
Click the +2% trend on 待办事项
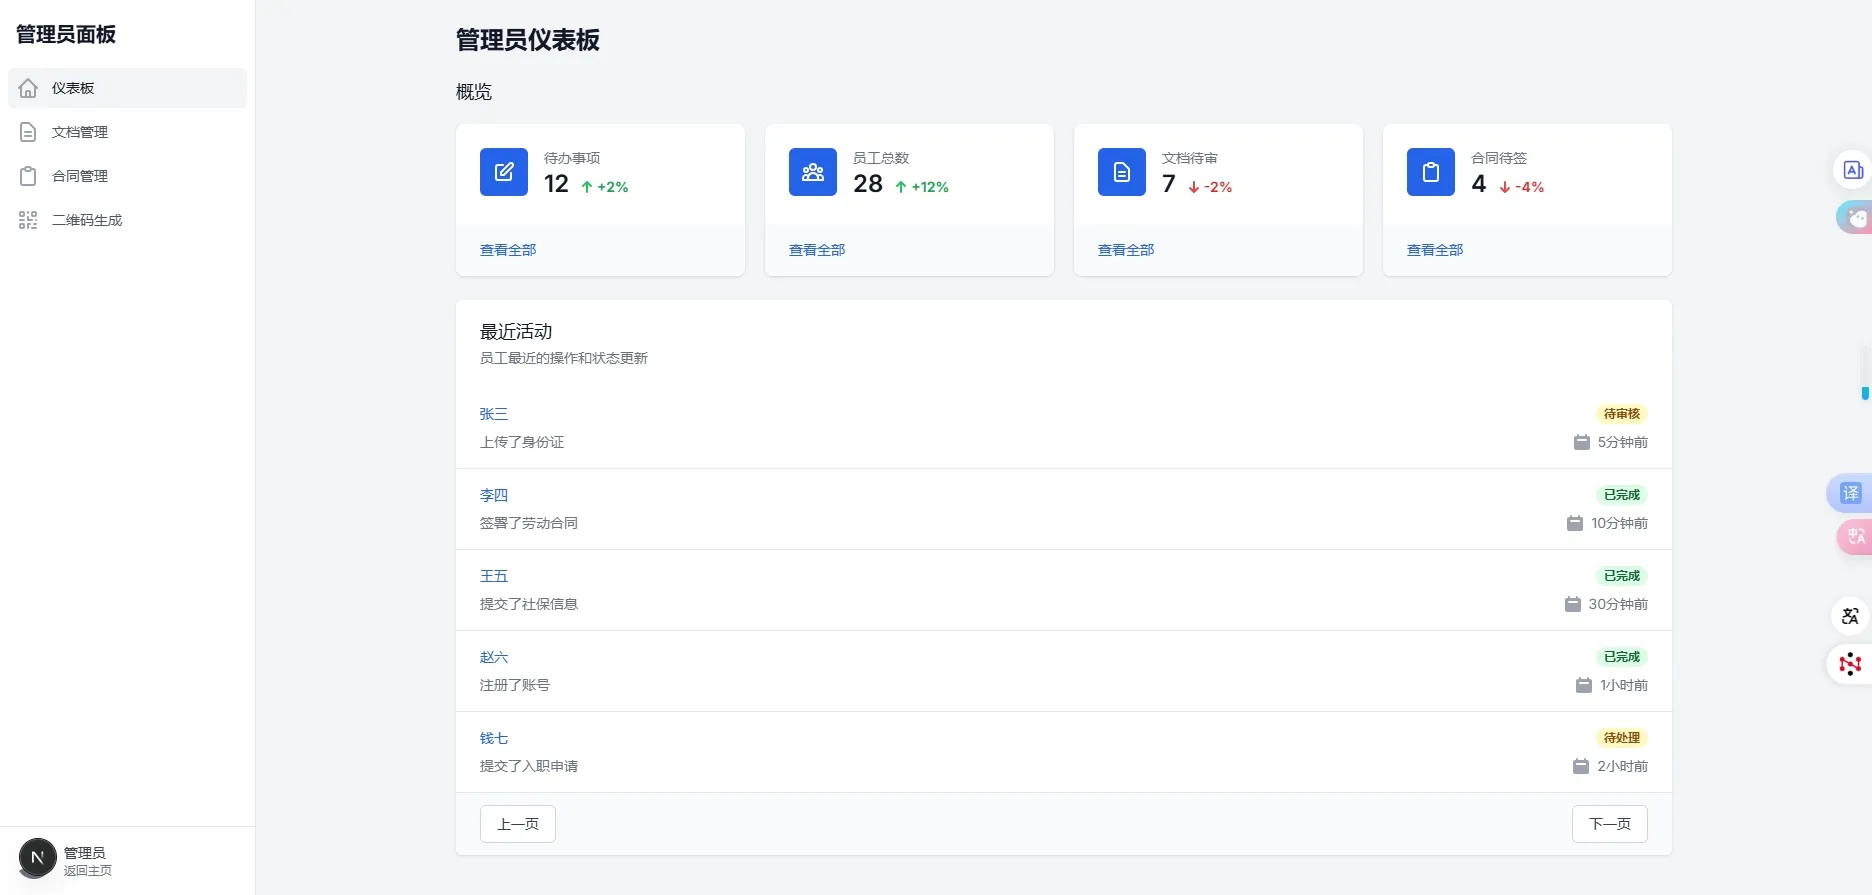pyautogui.click(x=605, y=187)
